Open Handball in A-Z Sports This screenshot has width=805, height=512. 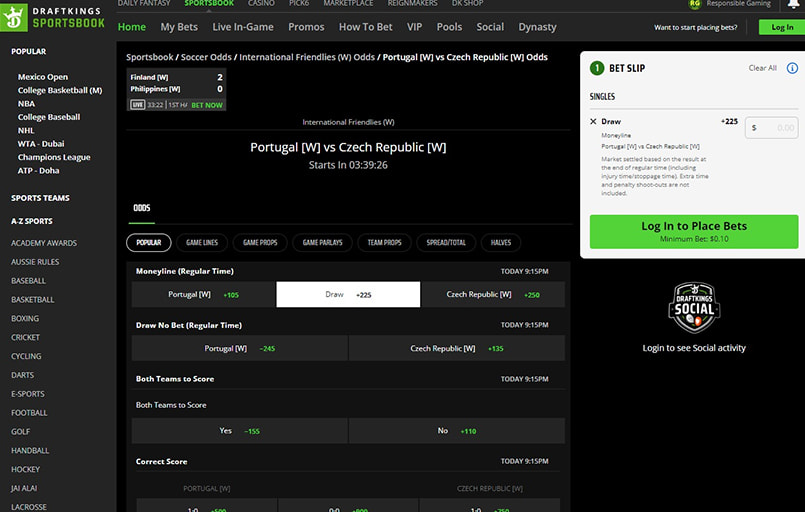[x=30, y=450]
